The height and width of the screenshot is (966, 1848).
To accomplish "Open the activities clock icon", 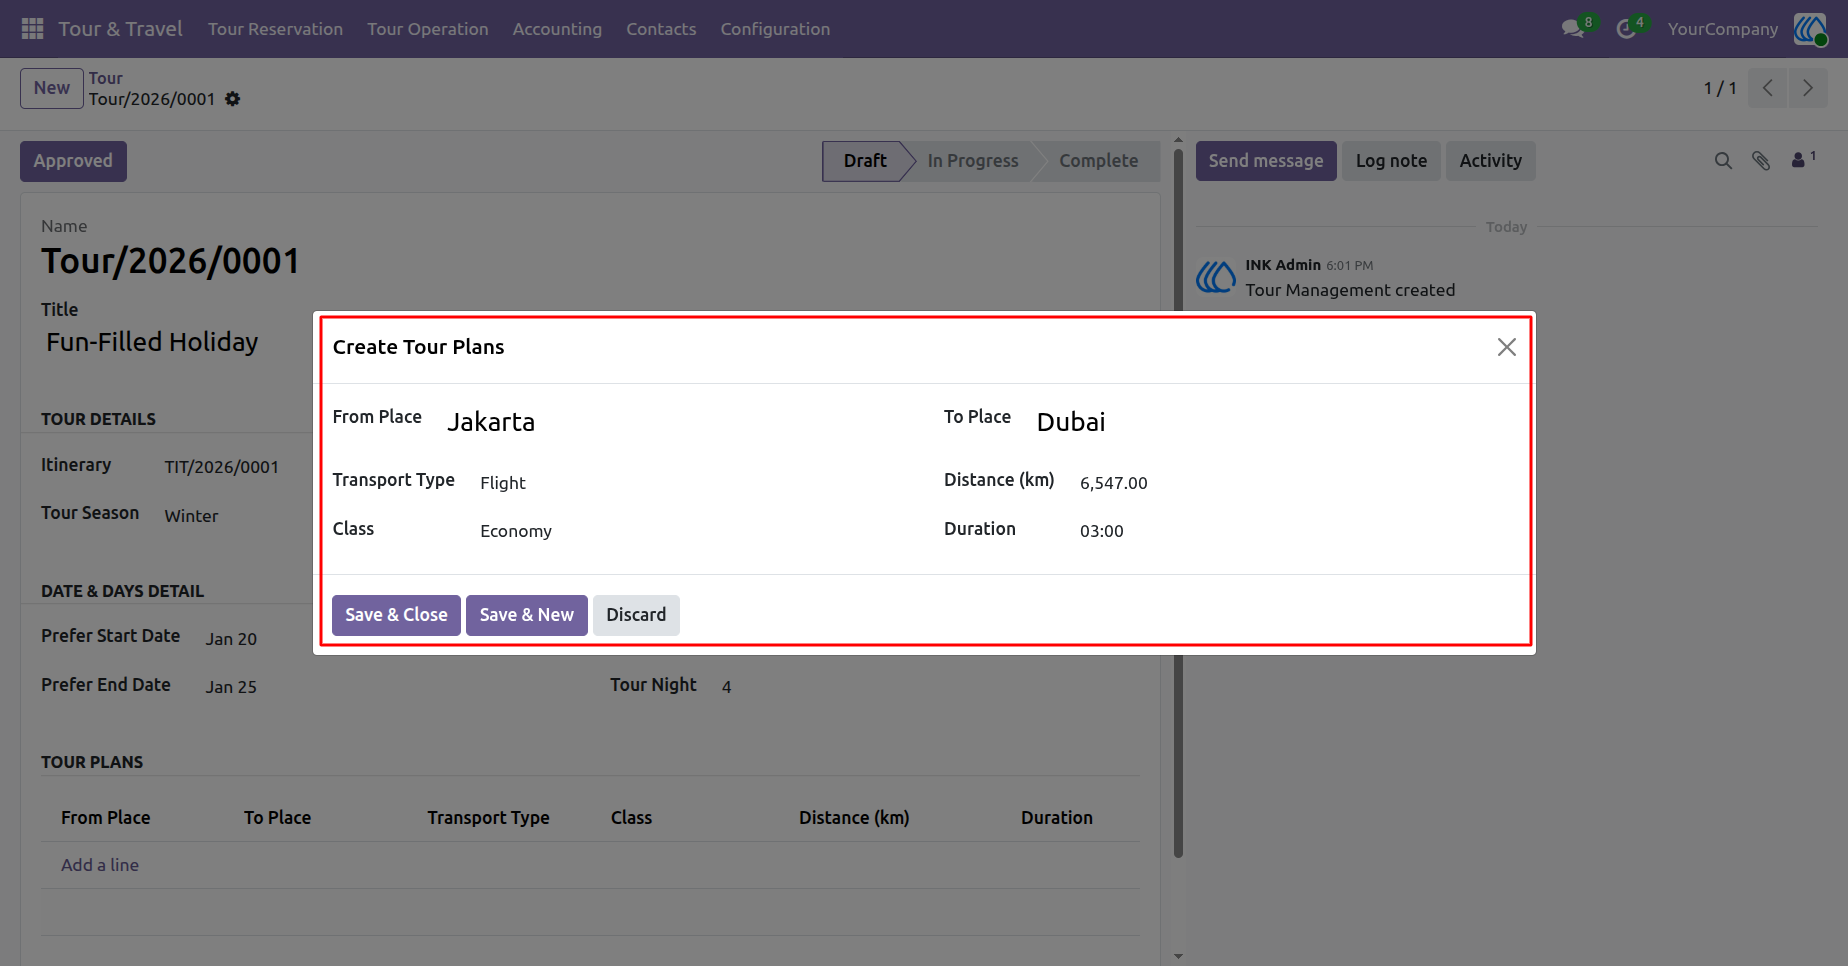I will 1627,29.
